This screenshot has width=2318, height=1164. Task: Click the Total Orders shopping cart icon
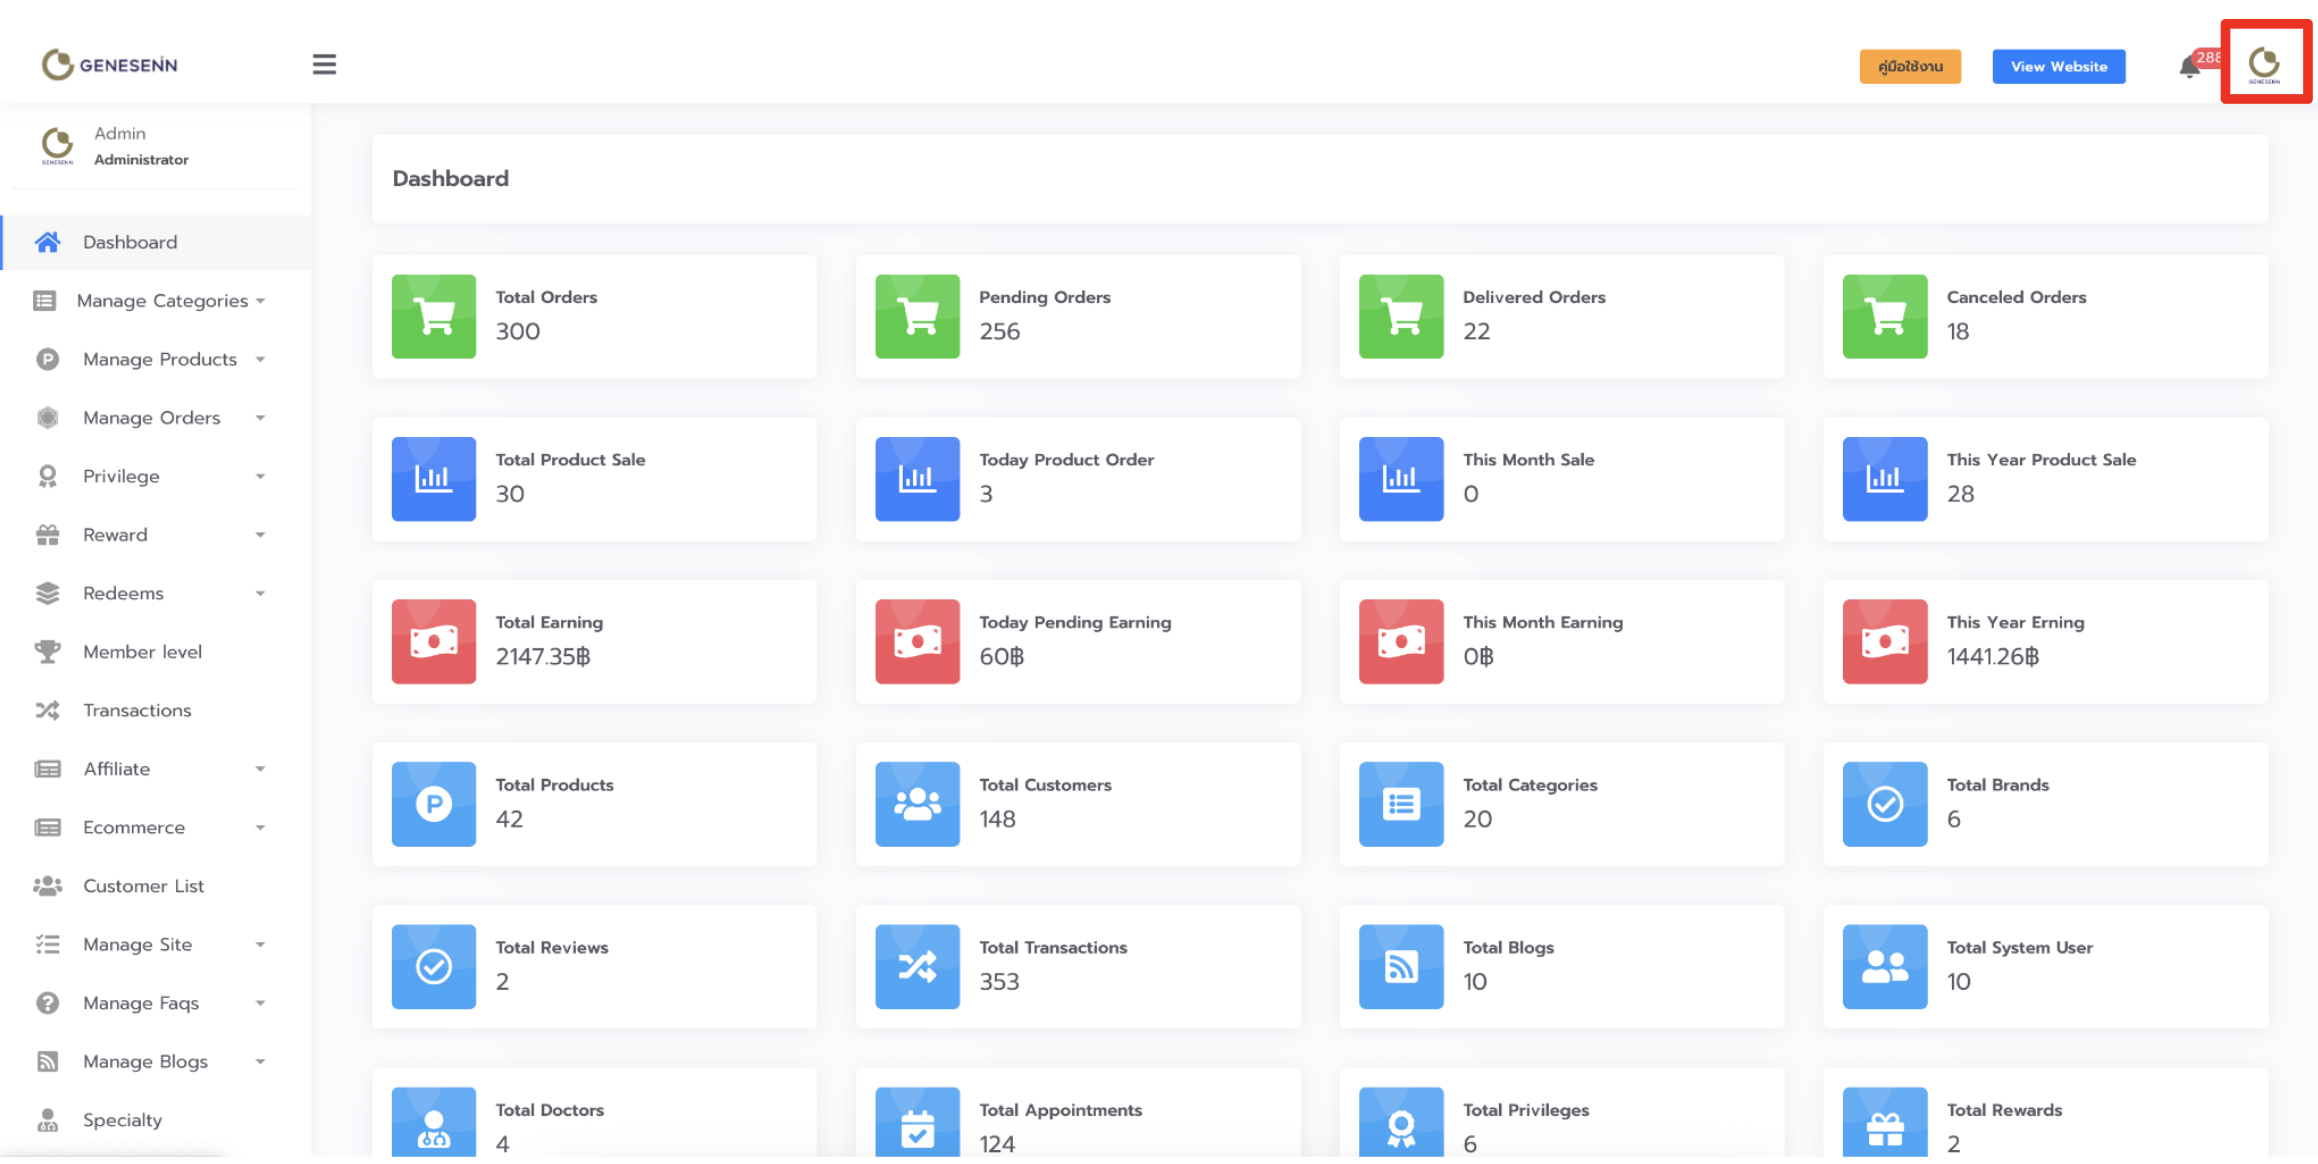click(433, 316)
